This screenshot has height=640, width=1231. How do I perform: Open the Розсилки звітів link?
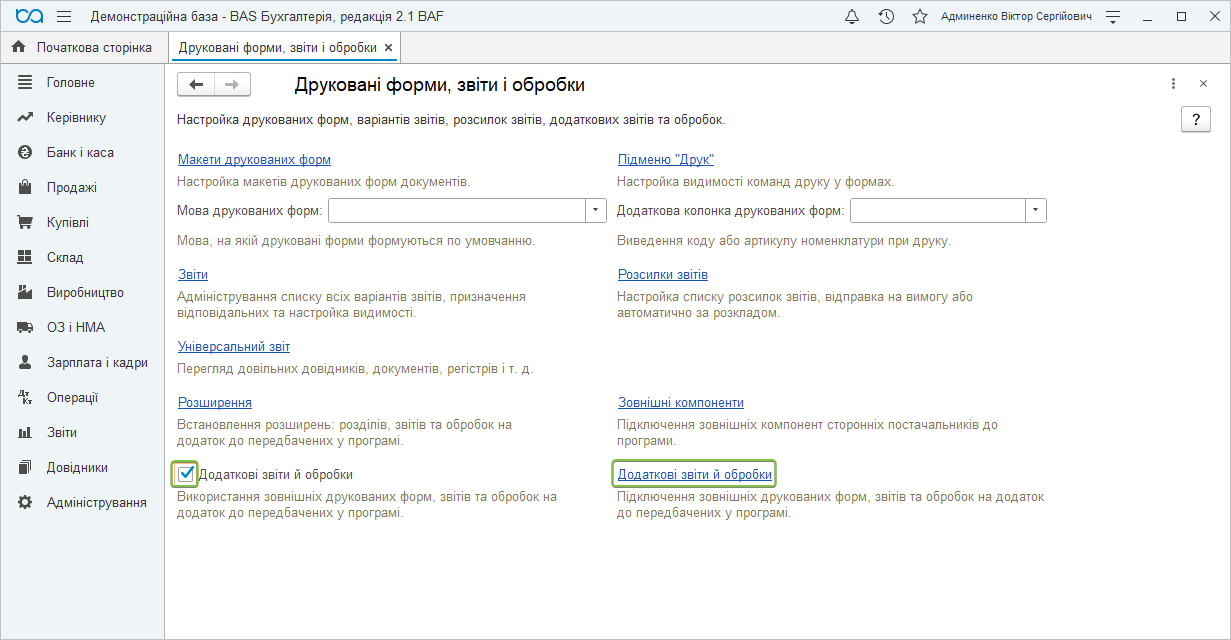click(x=662, y=274)
